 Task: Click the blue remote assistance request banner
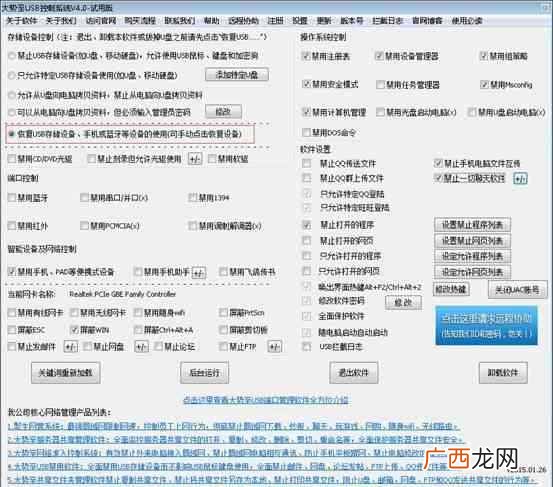(486, 325)
